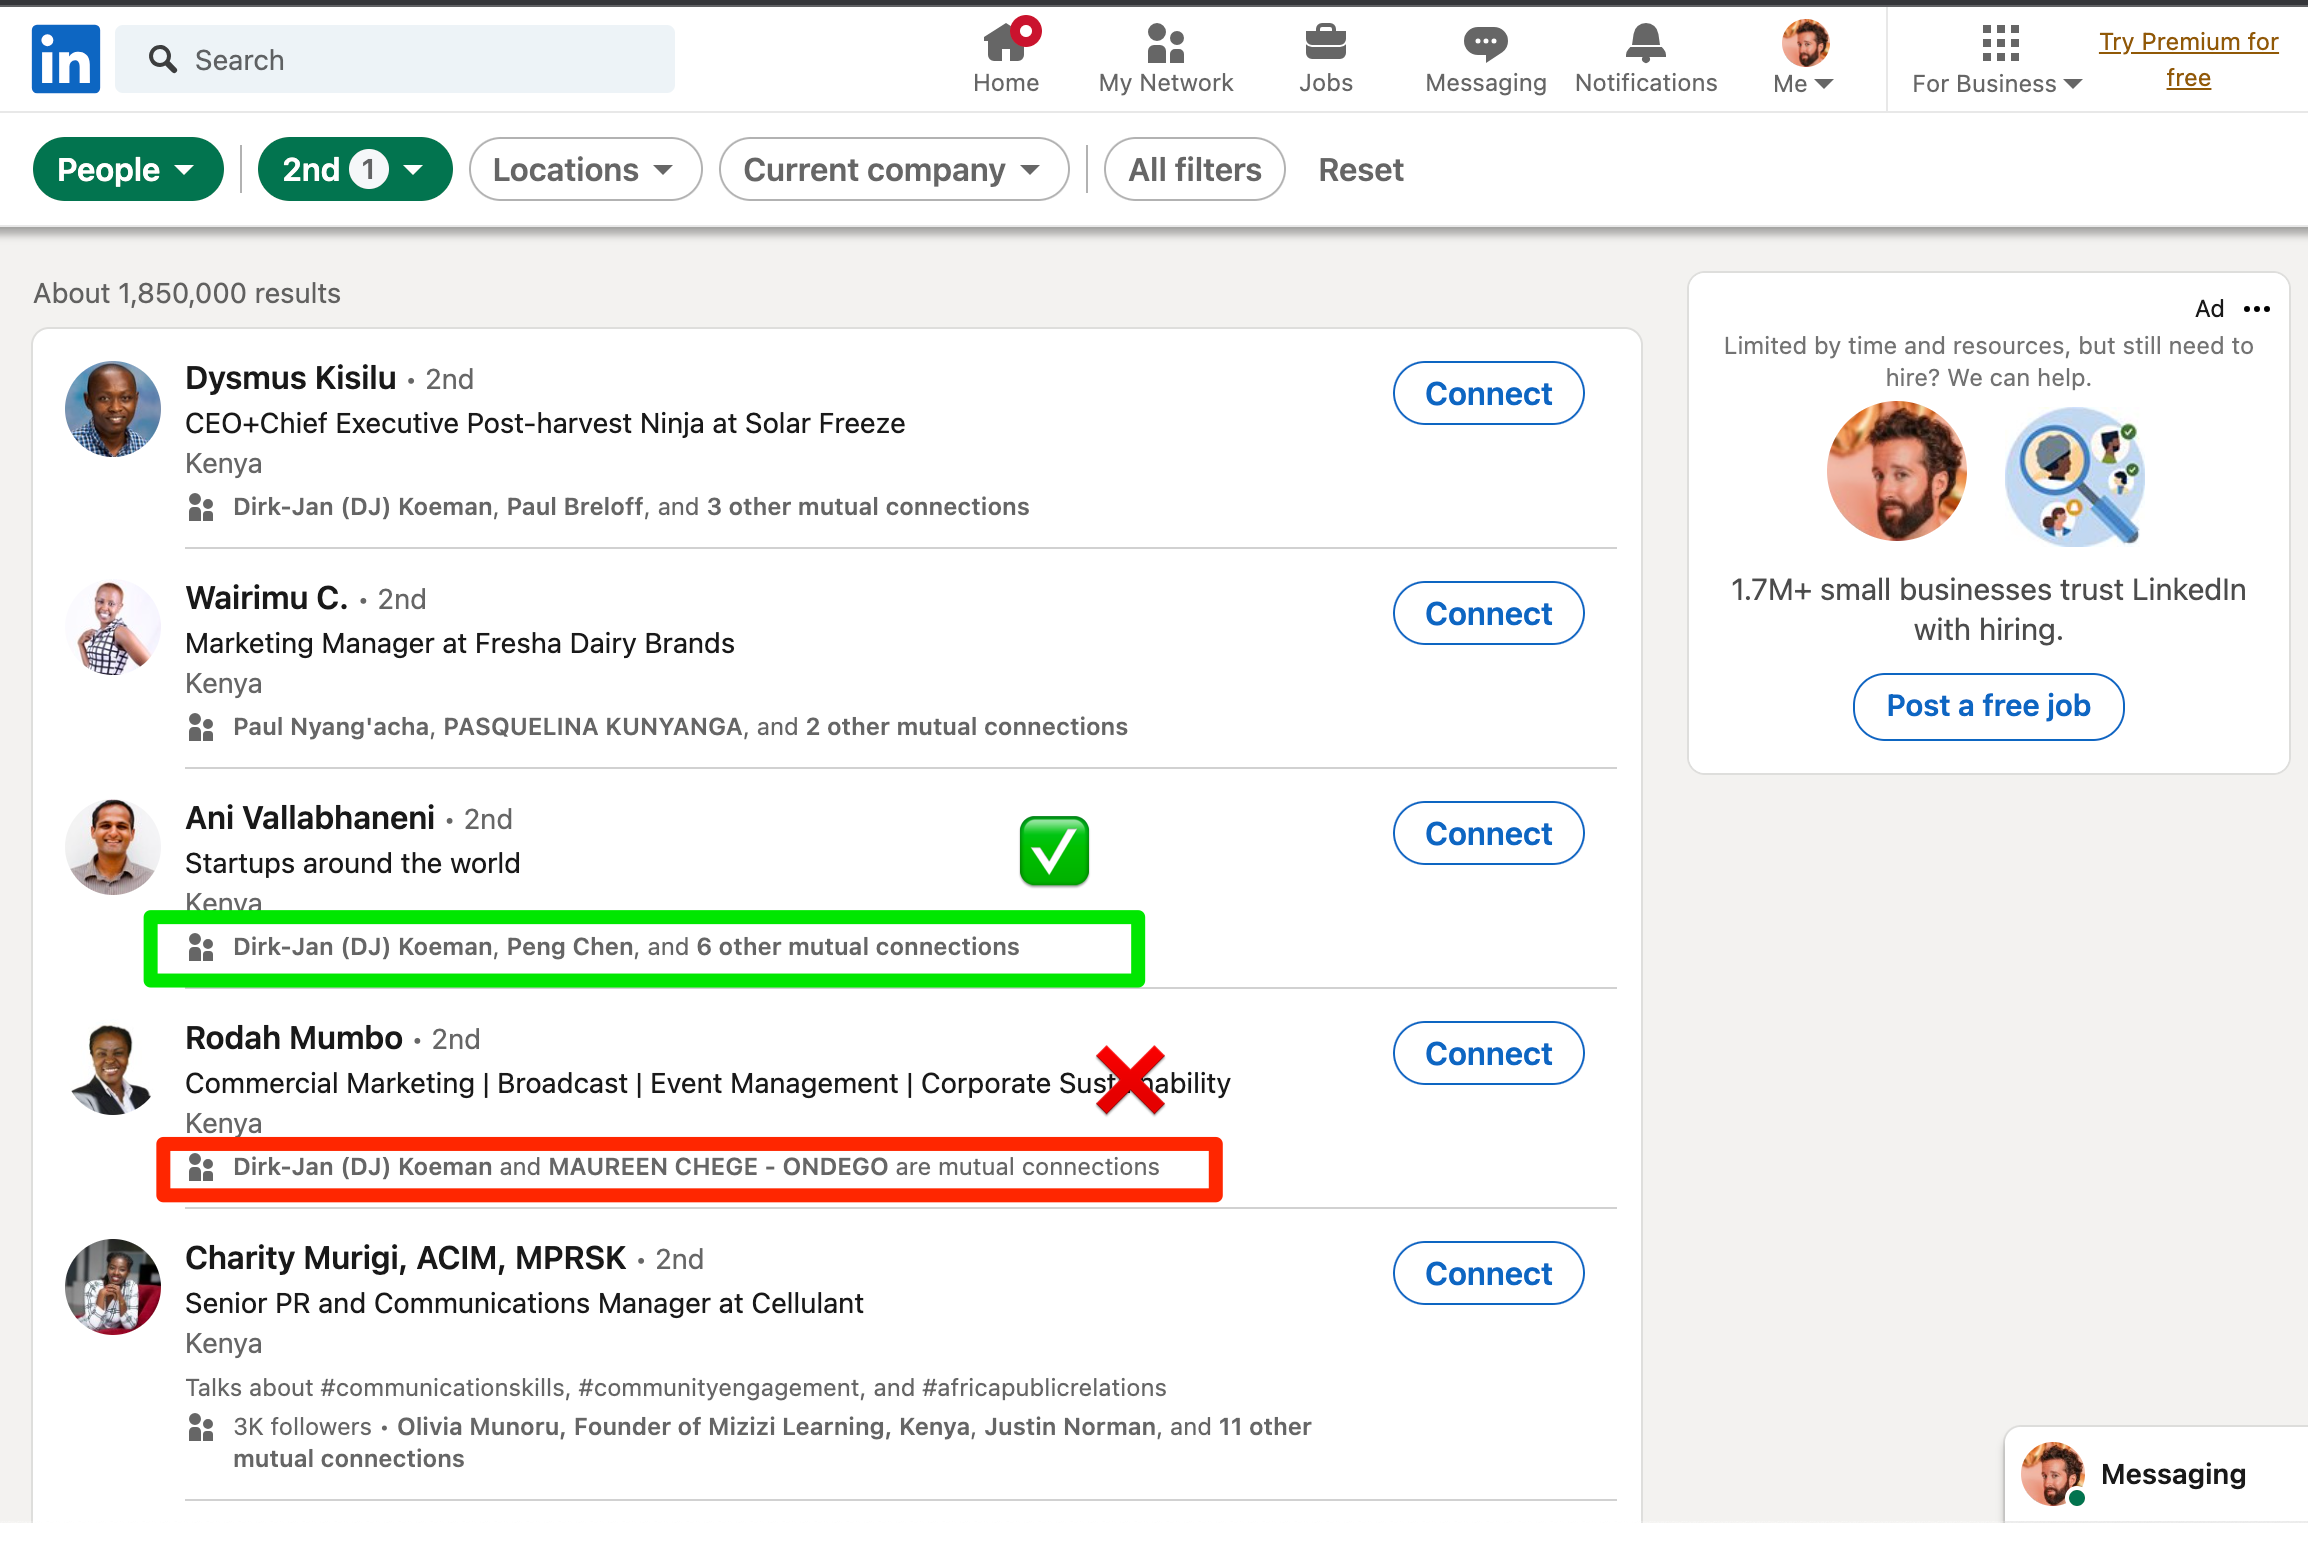Open the Messaging speech bubble icon
2308x1564 pixels.
[x=1485, y=44]
